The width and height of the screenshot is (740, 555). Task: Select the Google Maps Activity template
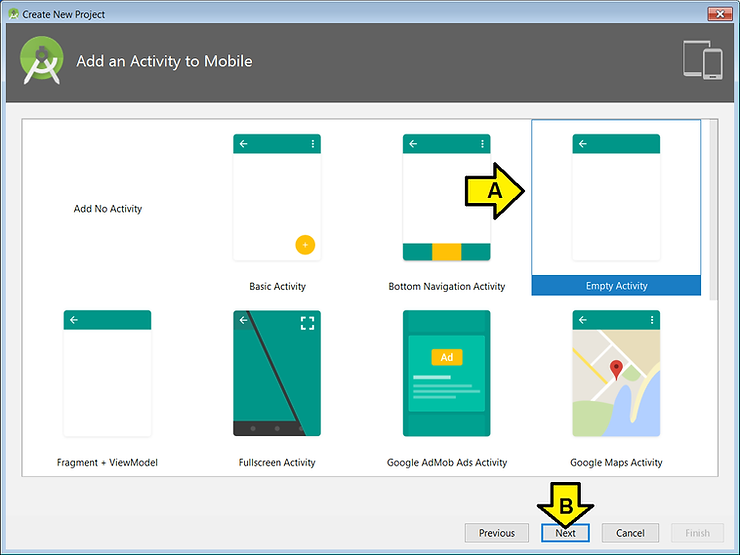(x=616, y=373)
